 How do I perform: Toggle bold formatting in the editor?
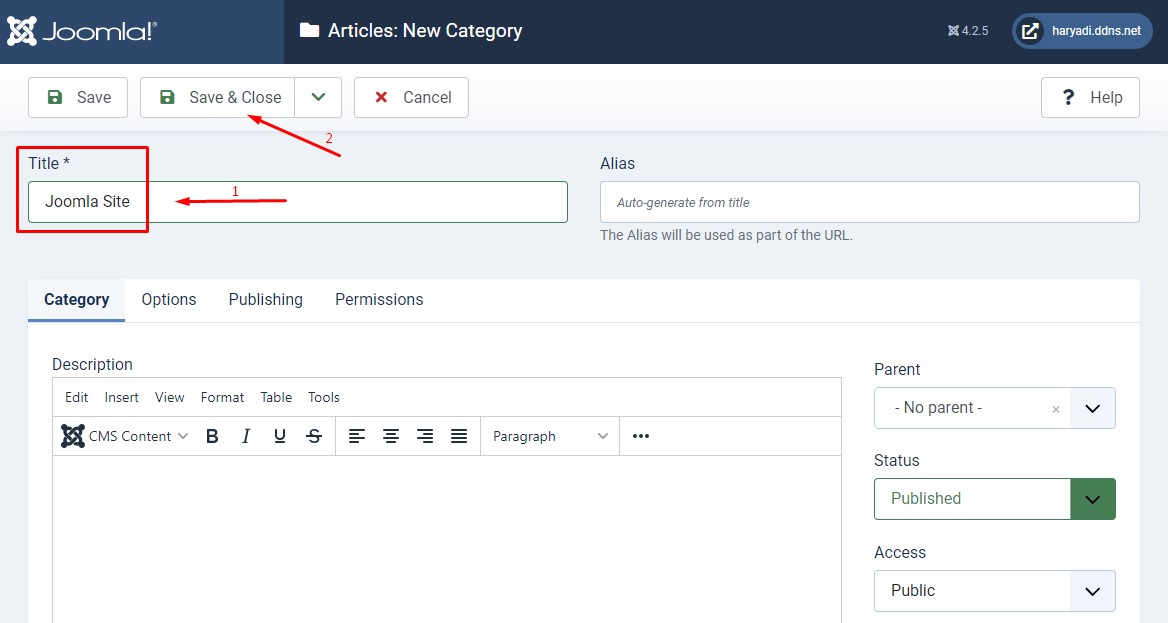coord(212,436)
